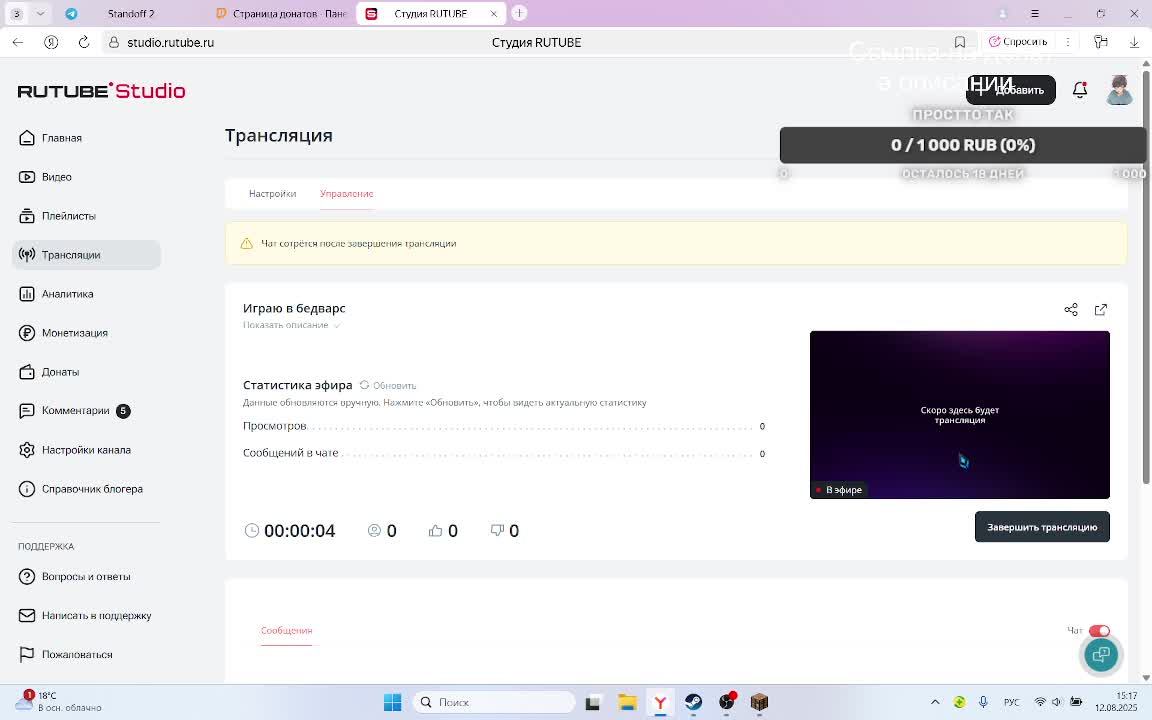Click the refresh icon next to Обновить

(x=364, y=385)
